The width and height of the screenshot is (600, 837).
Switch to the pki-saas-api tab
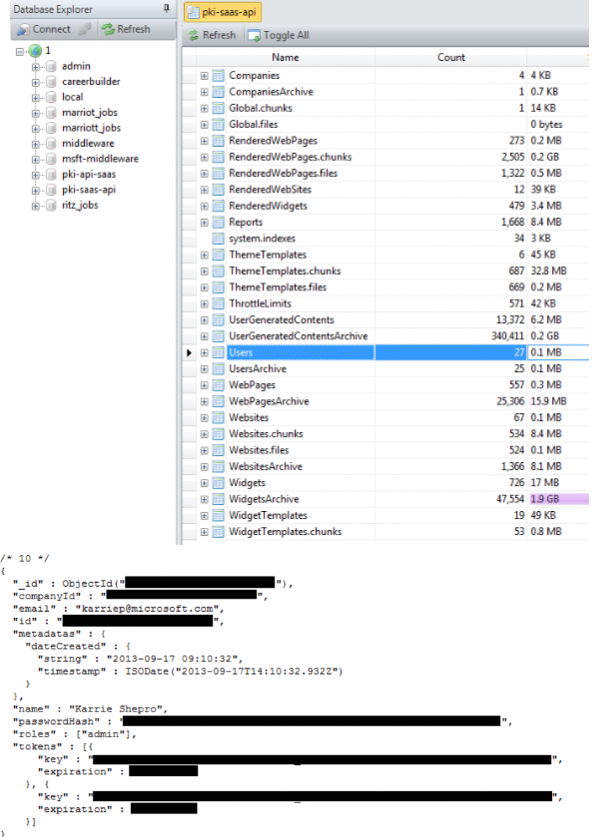click(x=223, y=12)
